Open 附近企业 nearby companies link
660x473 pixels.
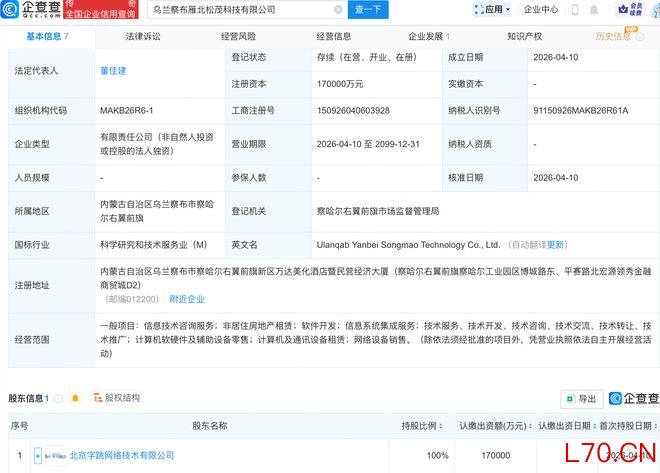click(x=187, y=299)
